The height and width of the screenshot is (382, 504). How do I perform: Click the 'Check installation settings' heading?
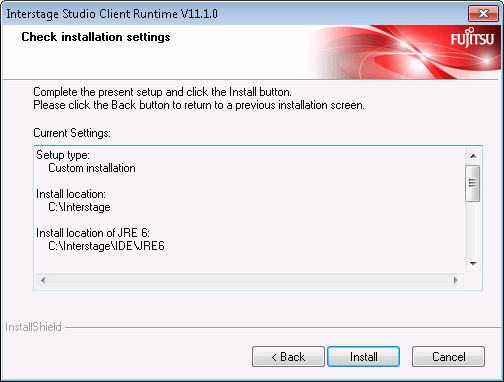click(96, 37)
